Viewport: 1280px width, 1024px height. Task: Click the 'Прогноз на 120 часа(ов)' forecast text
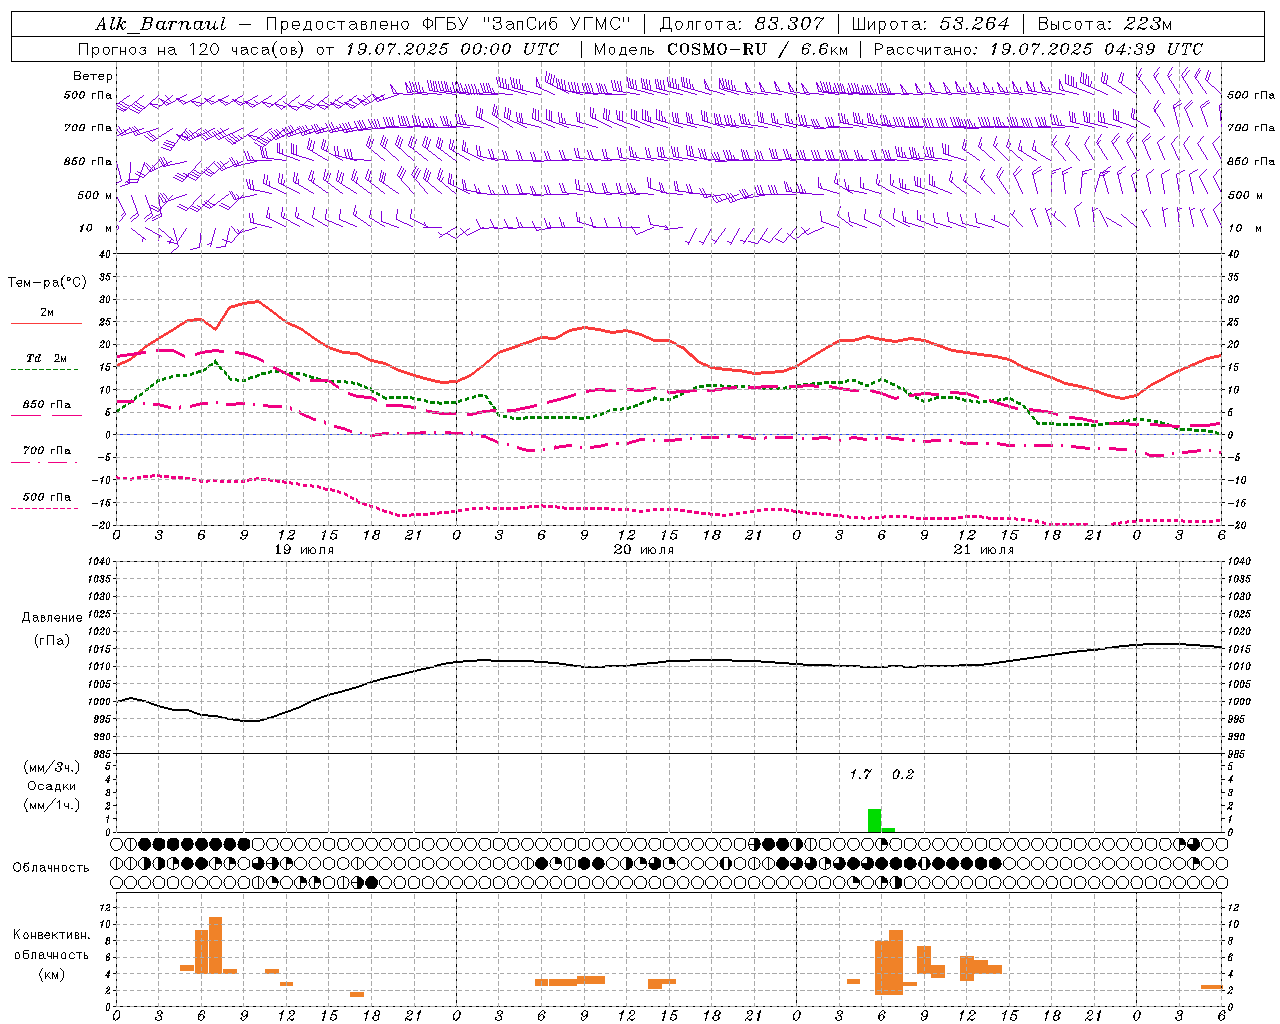192,49
